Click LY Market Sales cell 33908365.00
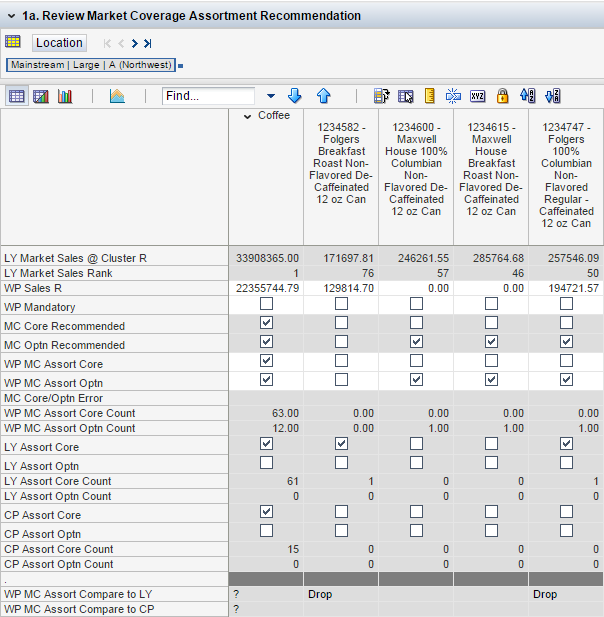The width and height of the screenshot is (604, 617). click(266, 258)
